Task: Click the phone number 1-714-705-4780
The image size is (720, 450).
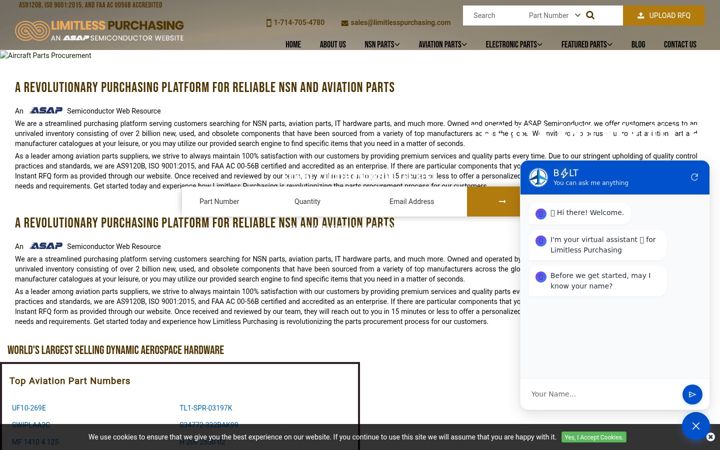Action: [295, 22]
